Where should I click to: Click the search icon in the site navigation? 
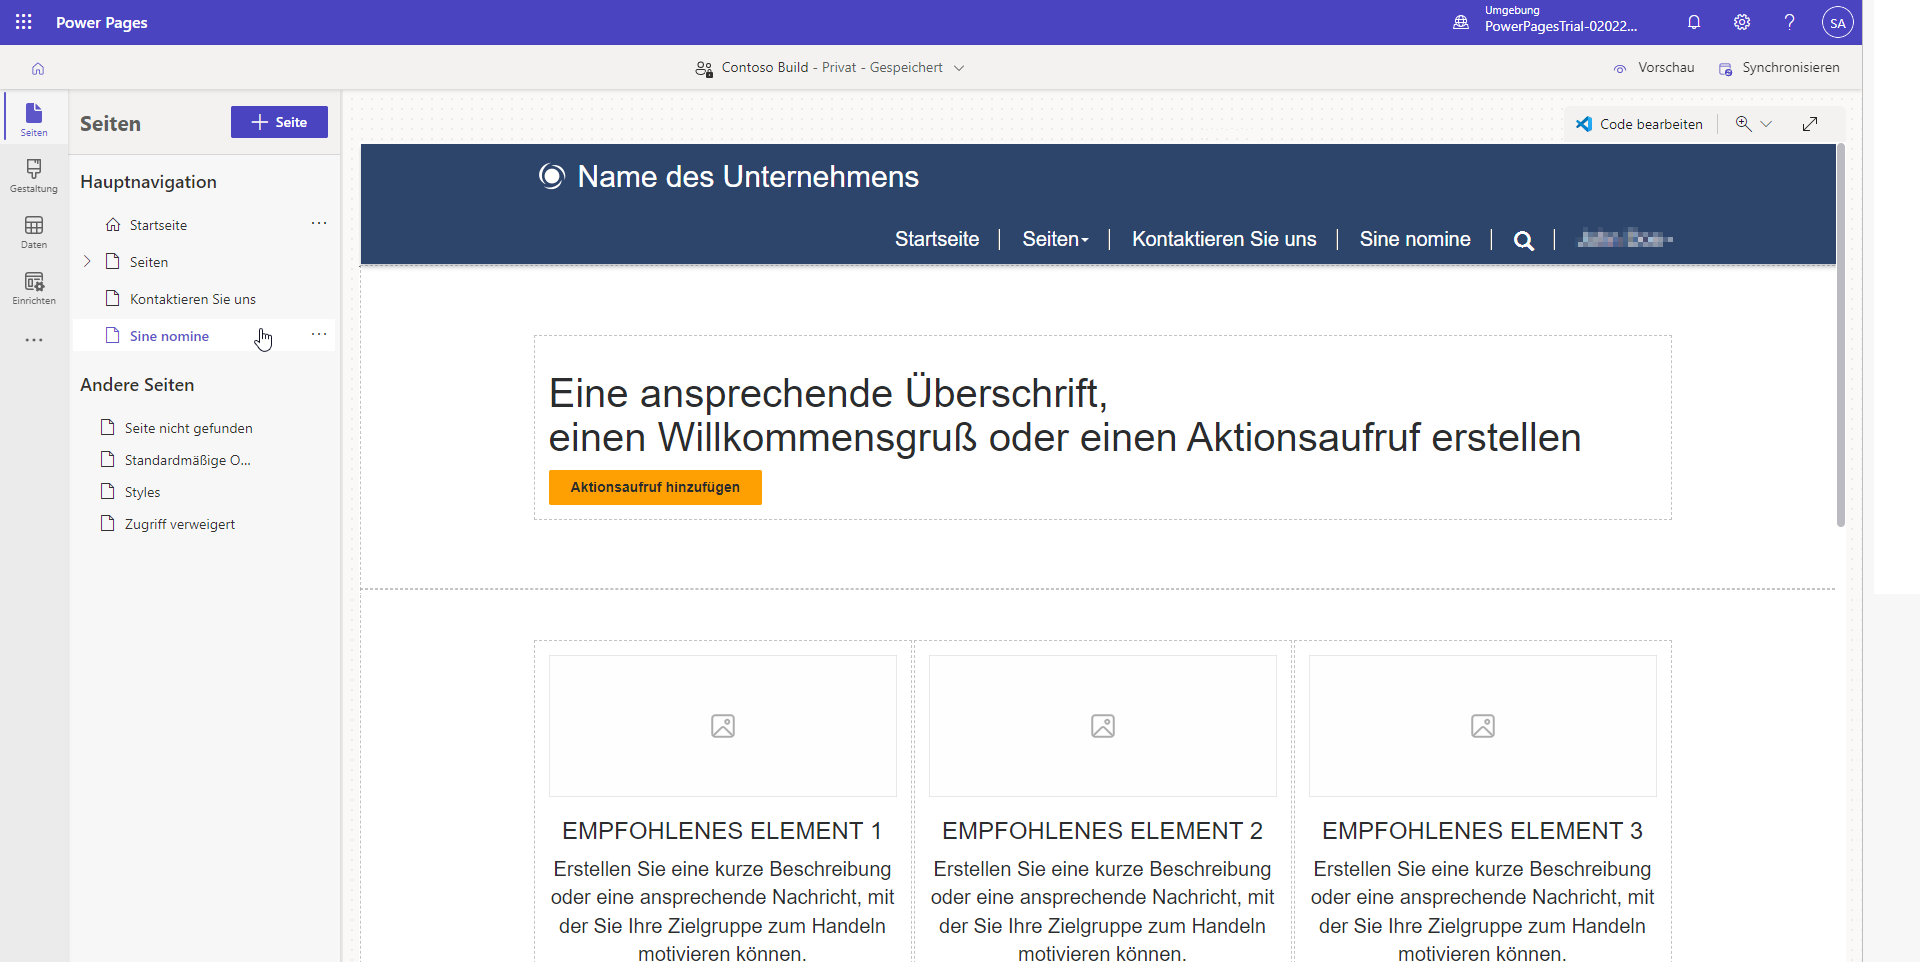[1523, 240]
